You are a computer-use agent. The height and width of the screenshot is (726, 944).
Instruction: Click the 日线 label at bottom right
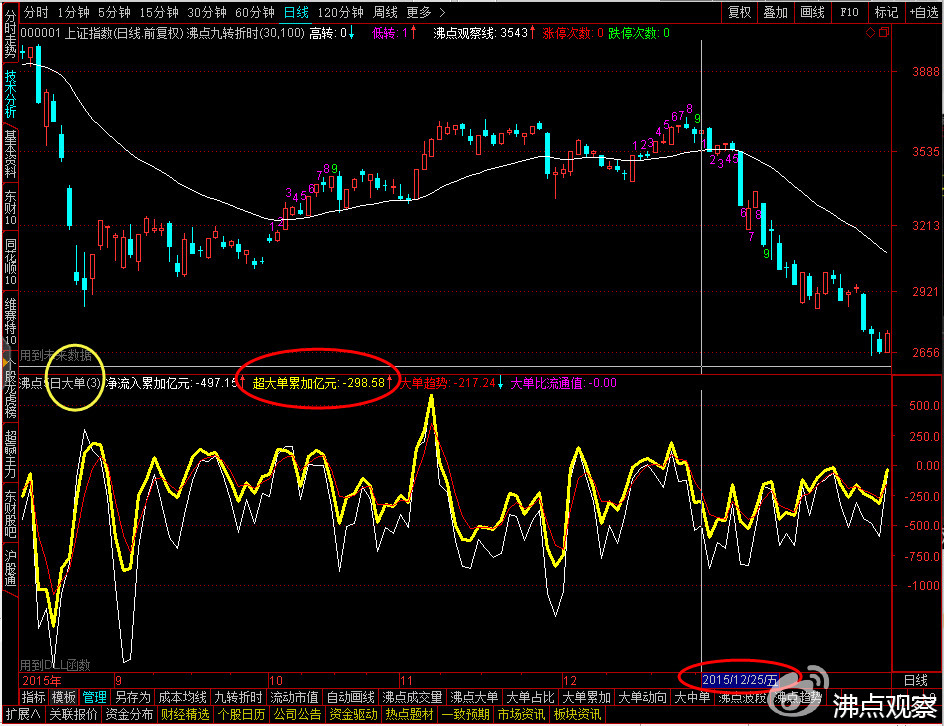(x=916, y=680)
